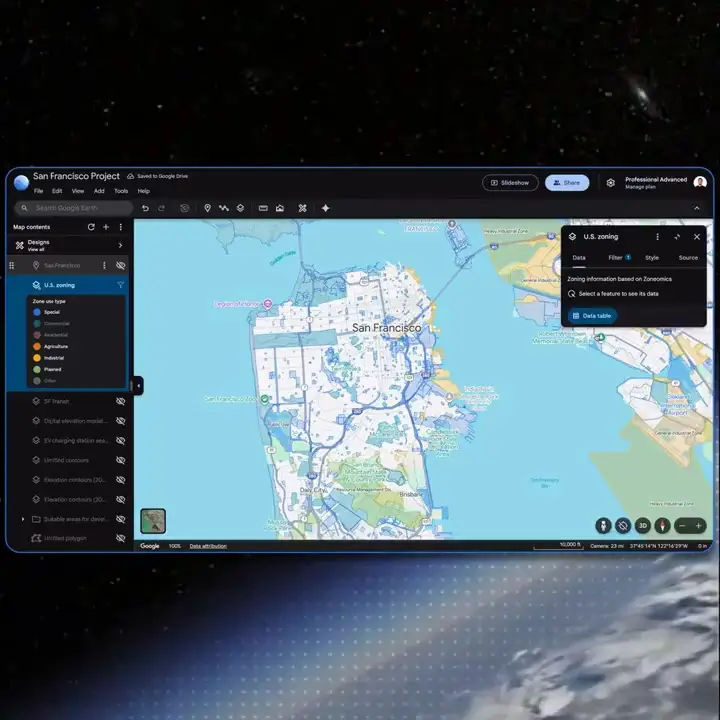Click the Search Google Earth field

(74, 208)
